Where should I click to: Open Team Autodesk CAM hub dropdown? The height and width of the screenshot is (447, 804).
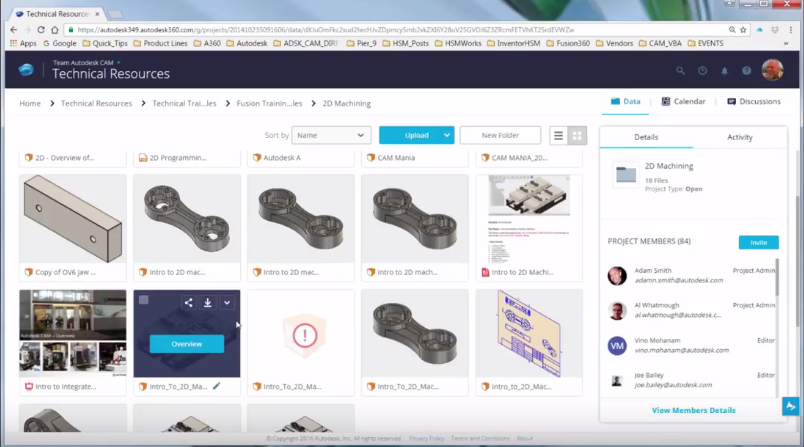87,63
